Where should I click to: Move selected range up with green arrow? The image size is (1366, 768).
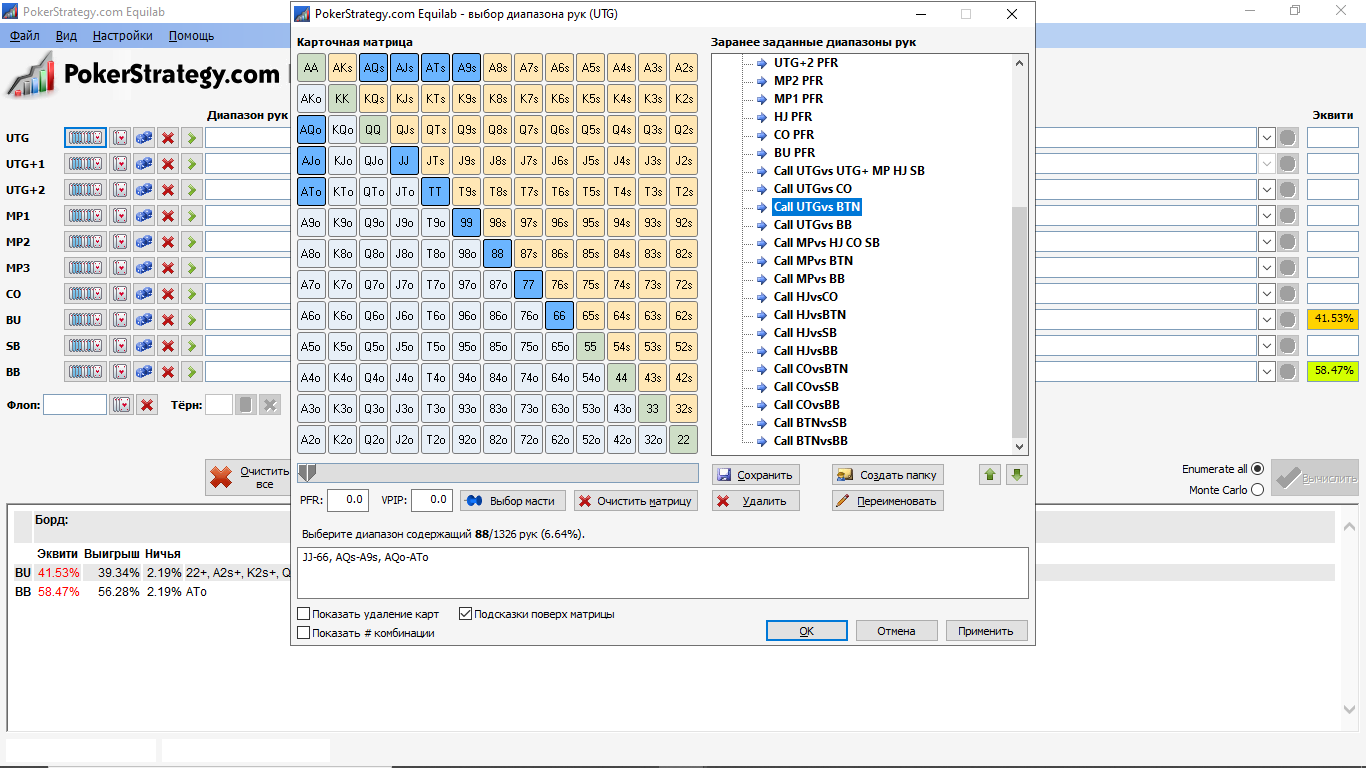click(x=990, y=474)
